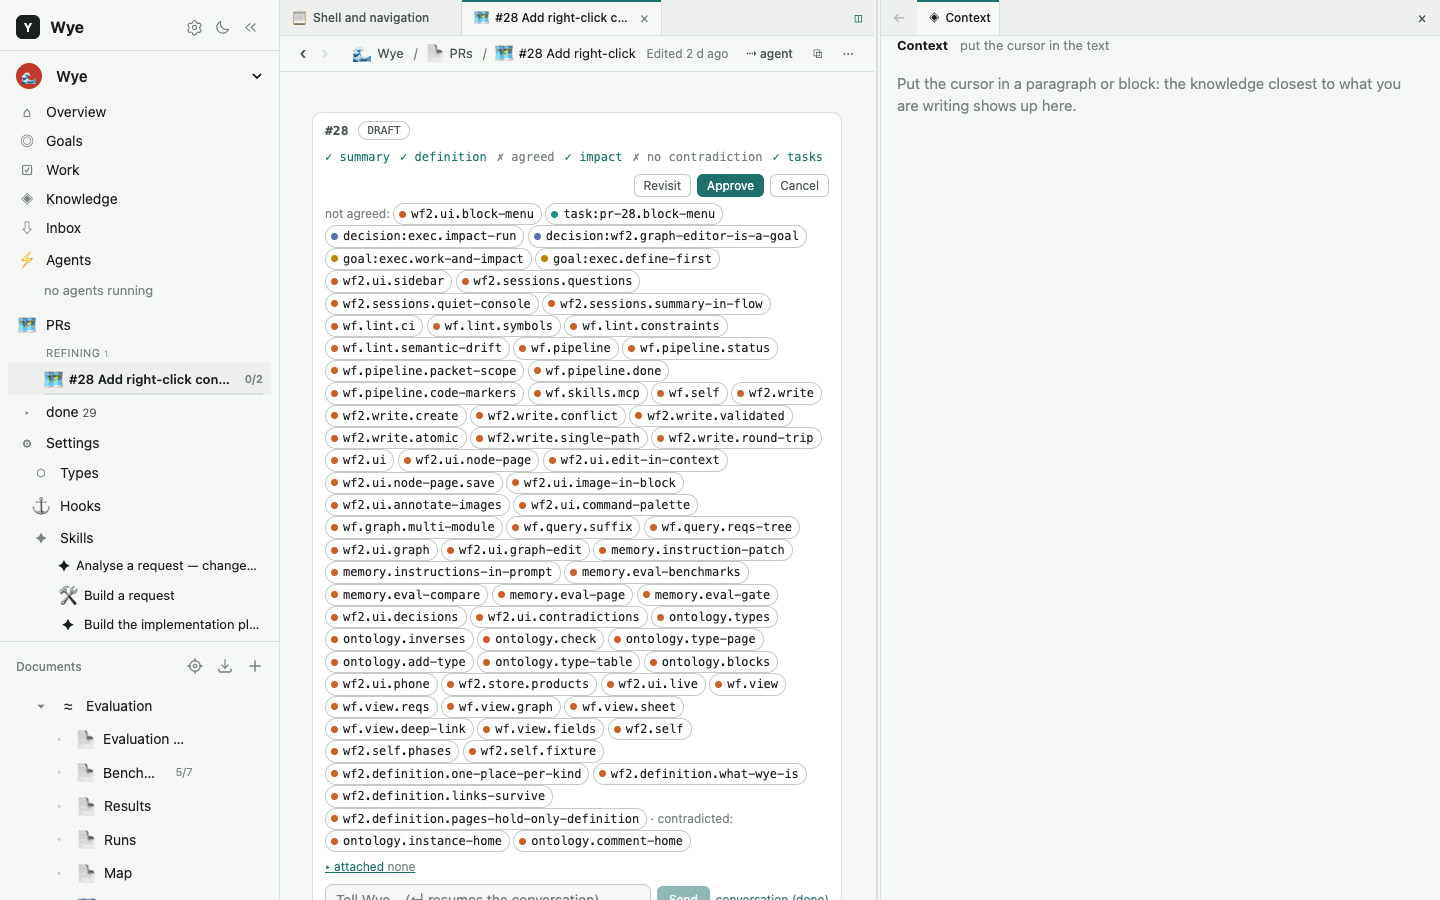1440x900 pixels.
Task: Close the Context panel with the X
Action: pos(1422,18)
